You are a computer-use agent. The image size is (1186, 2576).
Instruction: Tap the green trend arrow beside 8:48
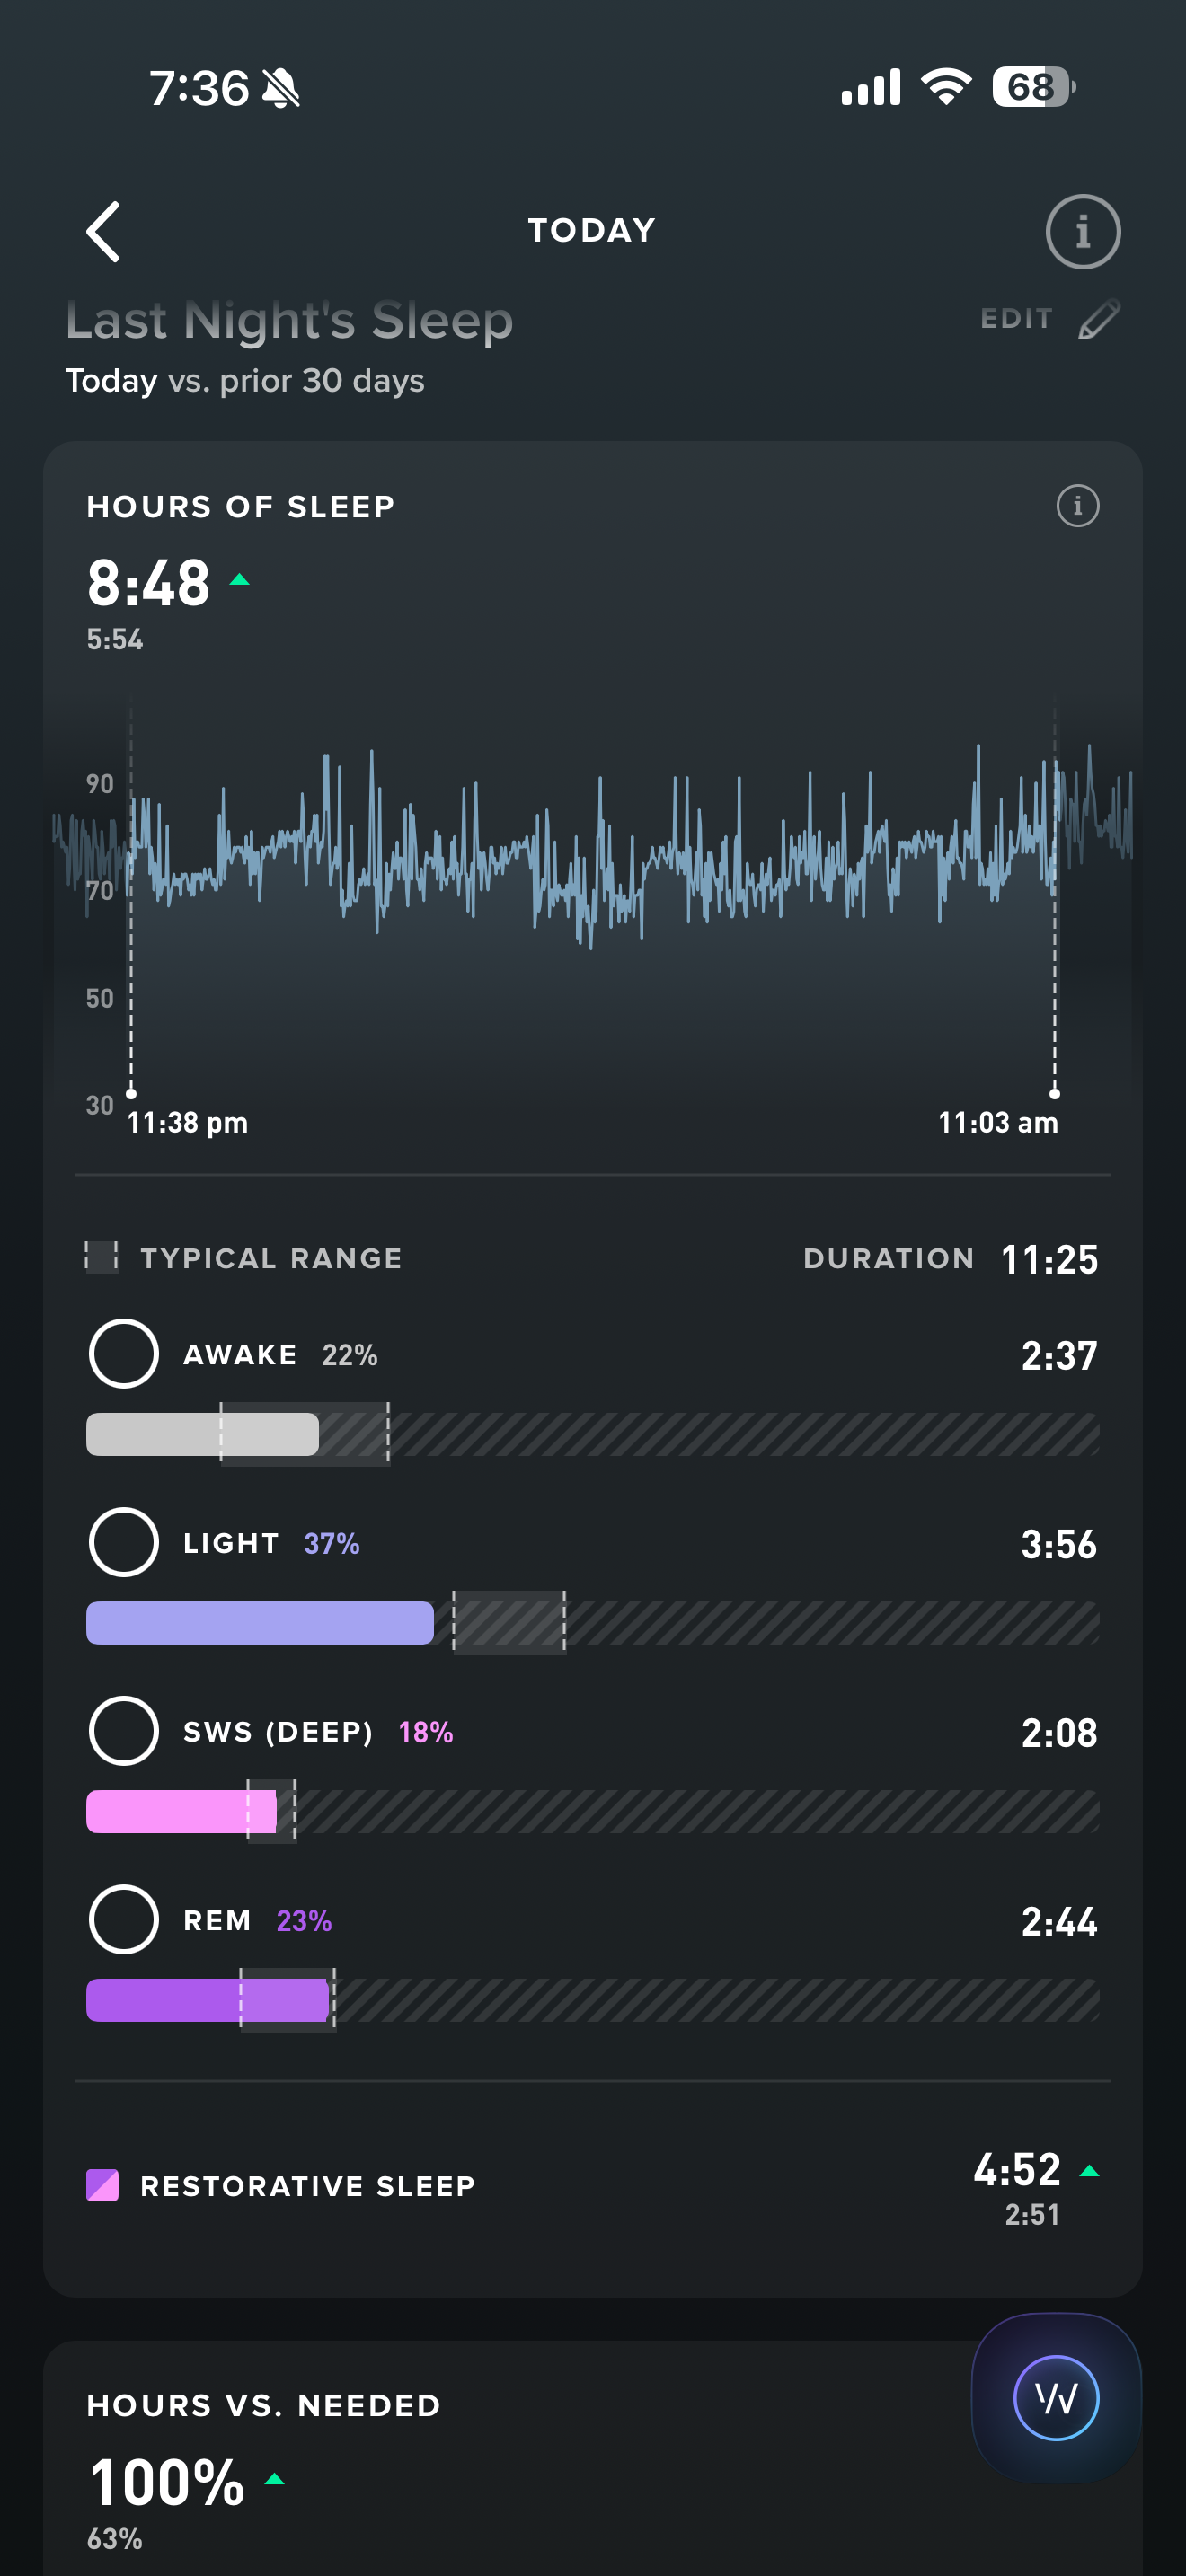[239, 580]
